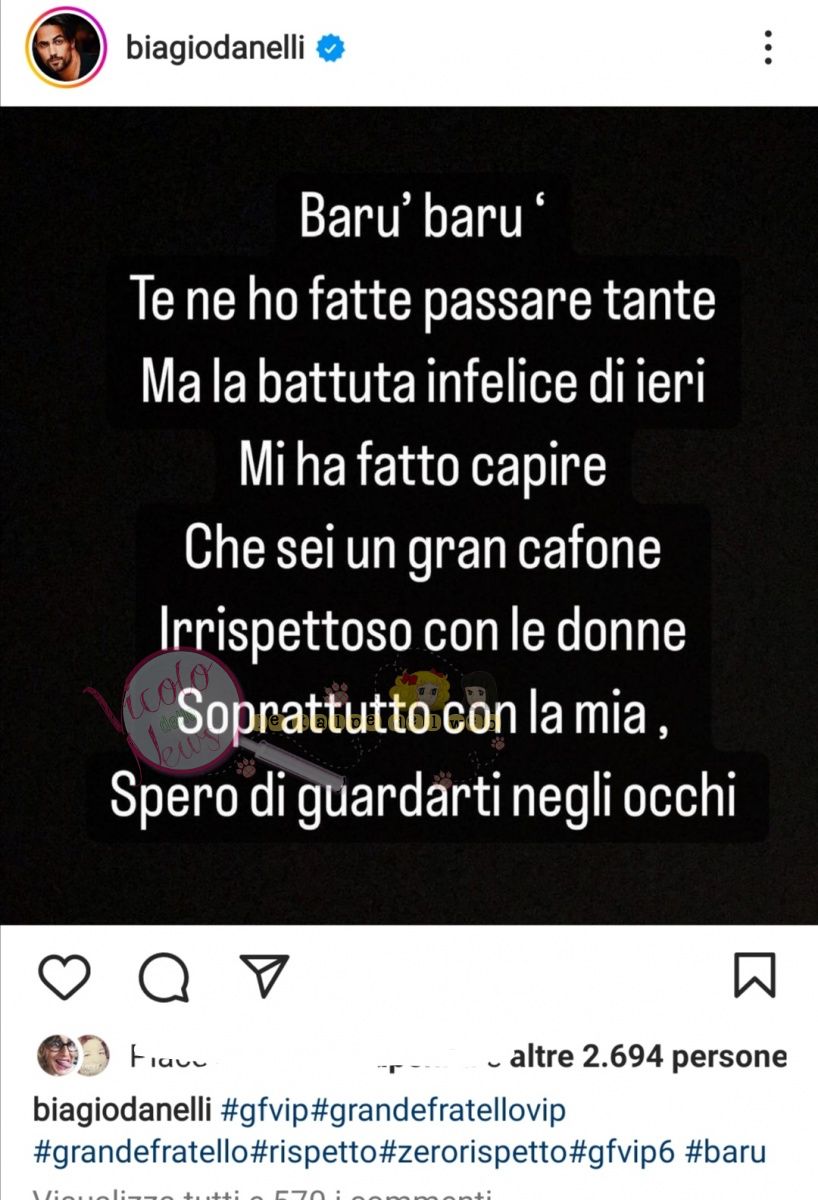The image size is (818, 1200).
Task: Open the #grandefratello hashtag
Action: tap(139, 1150)
